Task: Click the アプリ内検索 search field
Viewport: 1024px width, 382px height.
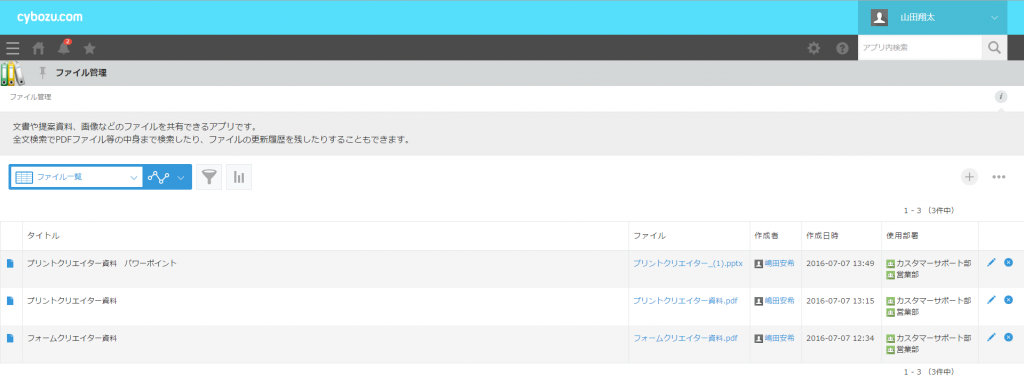Action: pos(920,48)
